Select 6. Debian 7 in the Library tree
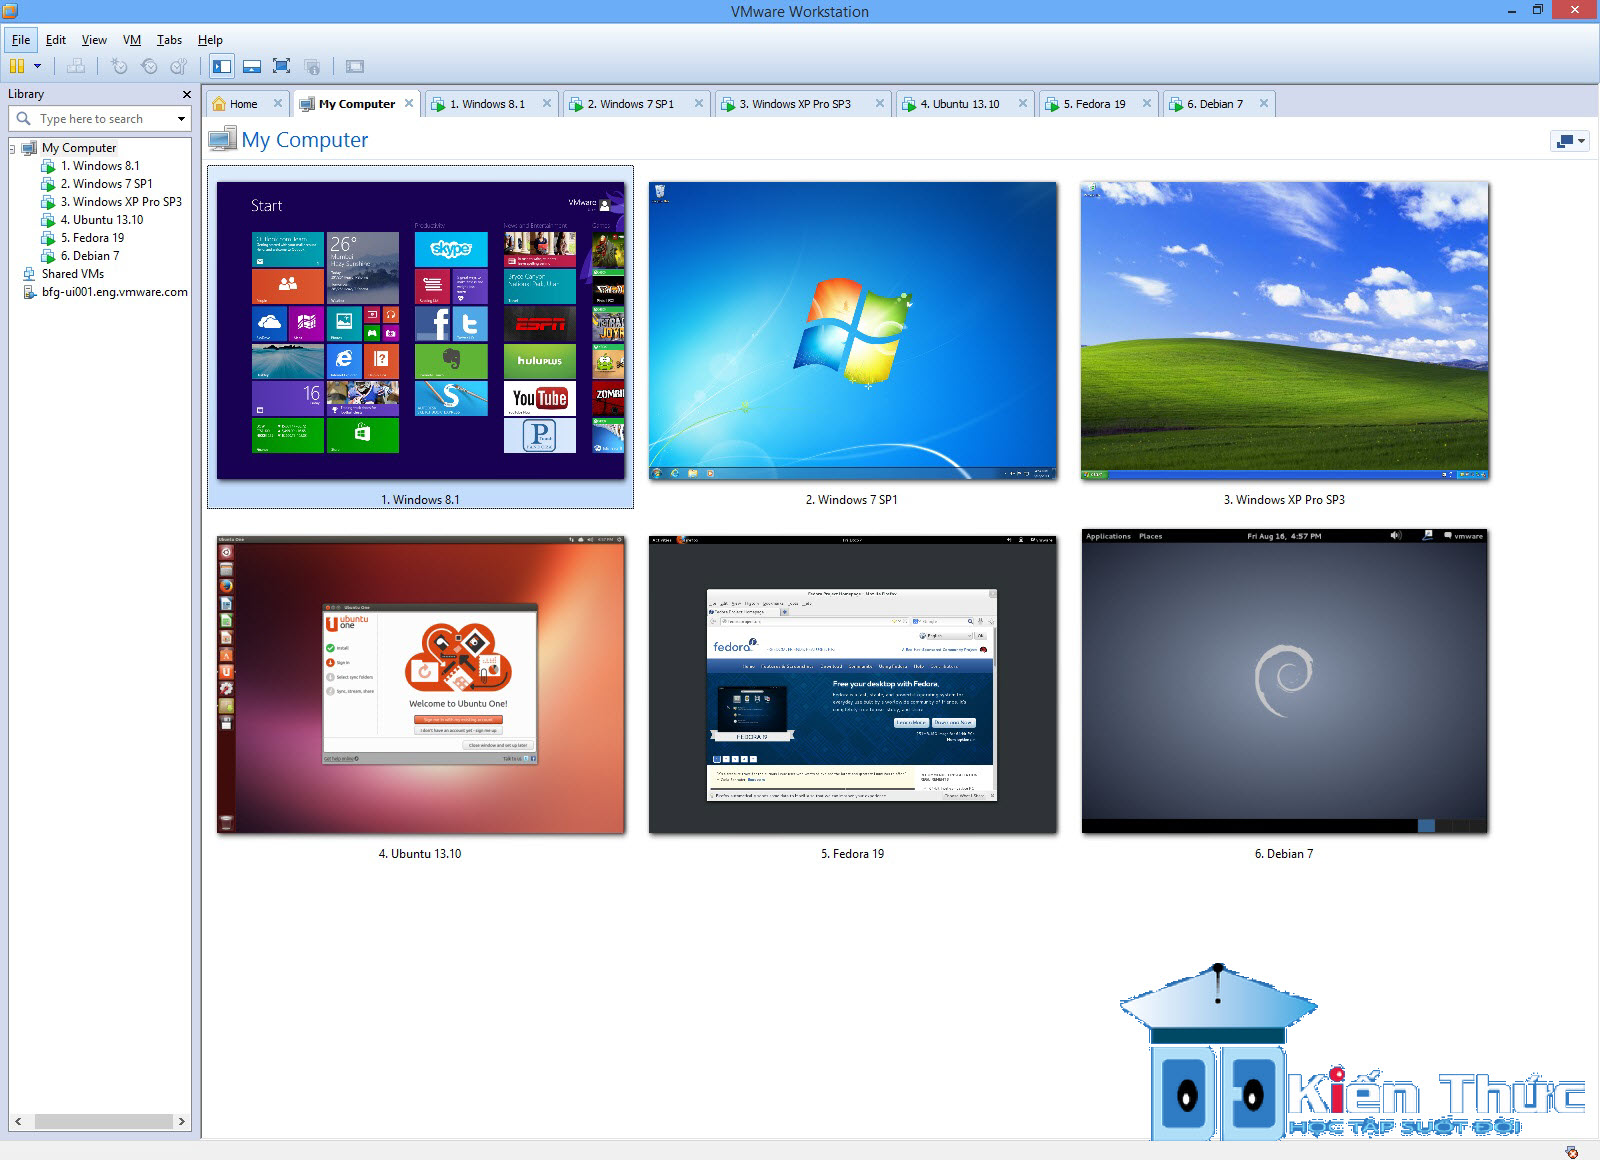The height and width of the screenshot is (1160, 1600). pyautogui.click(x=90, y=256)
